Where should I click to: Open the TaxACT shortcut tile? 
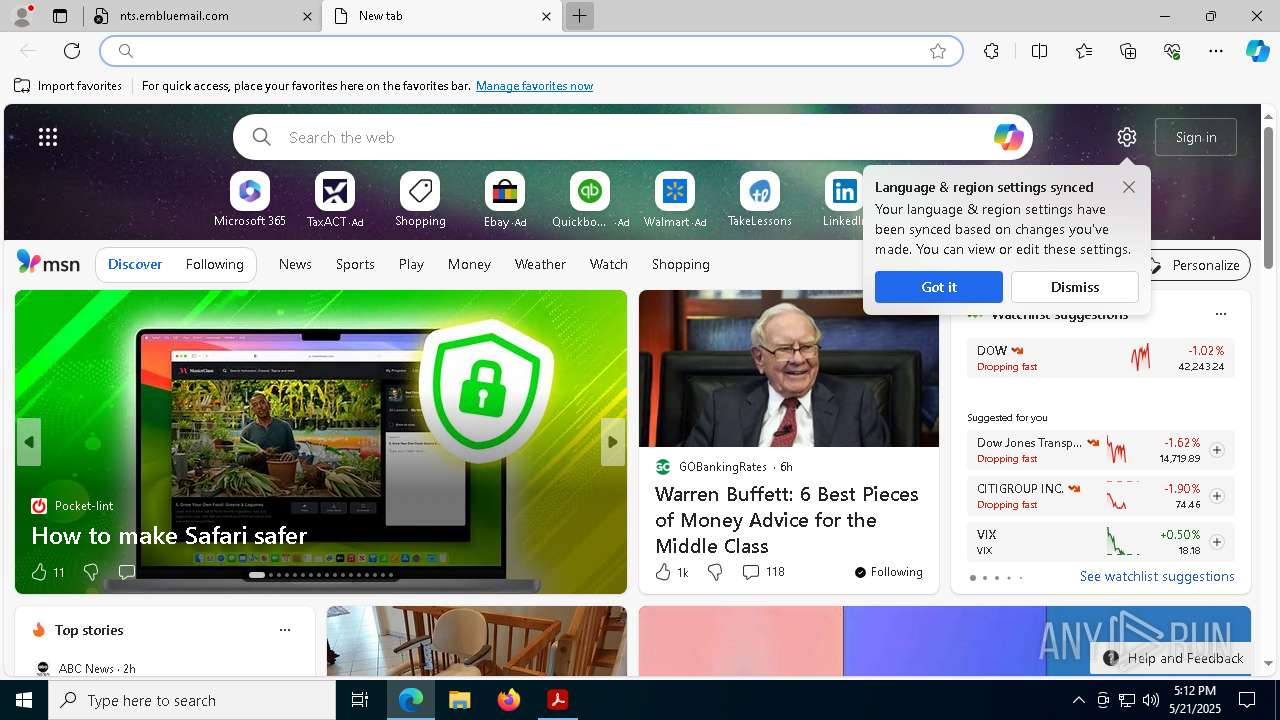pos(335,200)
